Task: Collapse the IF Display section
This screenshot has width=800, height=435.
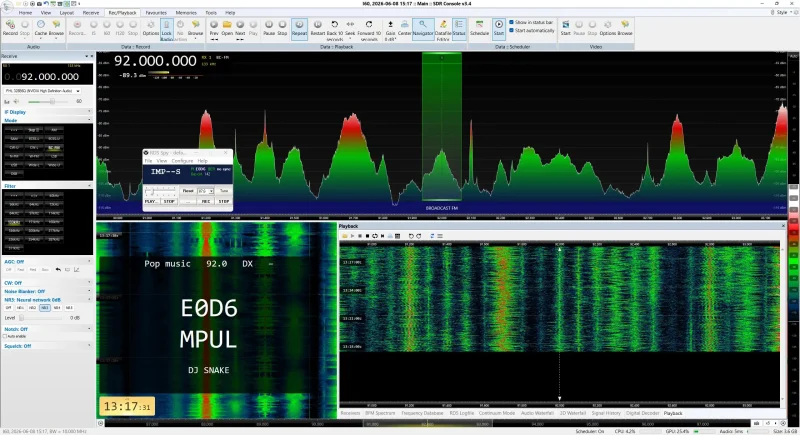Action: (89, 112)
